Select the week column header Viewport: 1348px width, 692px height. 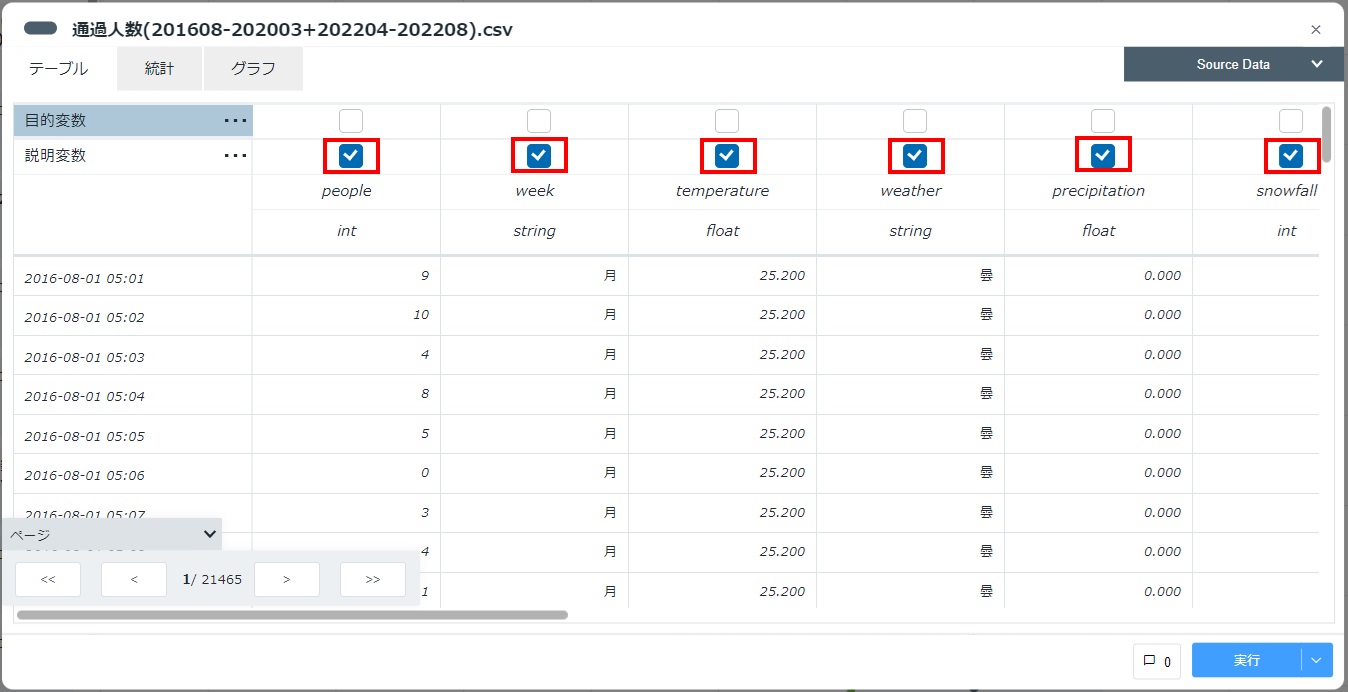(535, 191)
